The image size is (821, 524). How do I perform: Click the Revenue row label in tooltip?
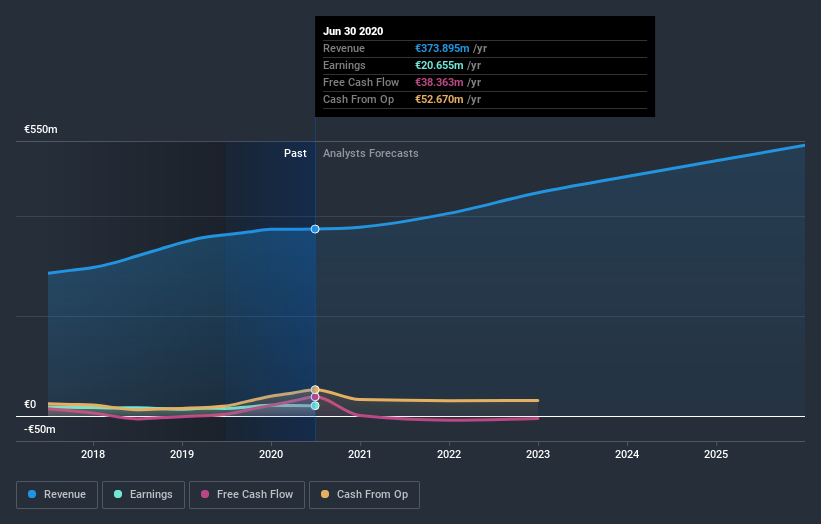[x=344, y=48]
